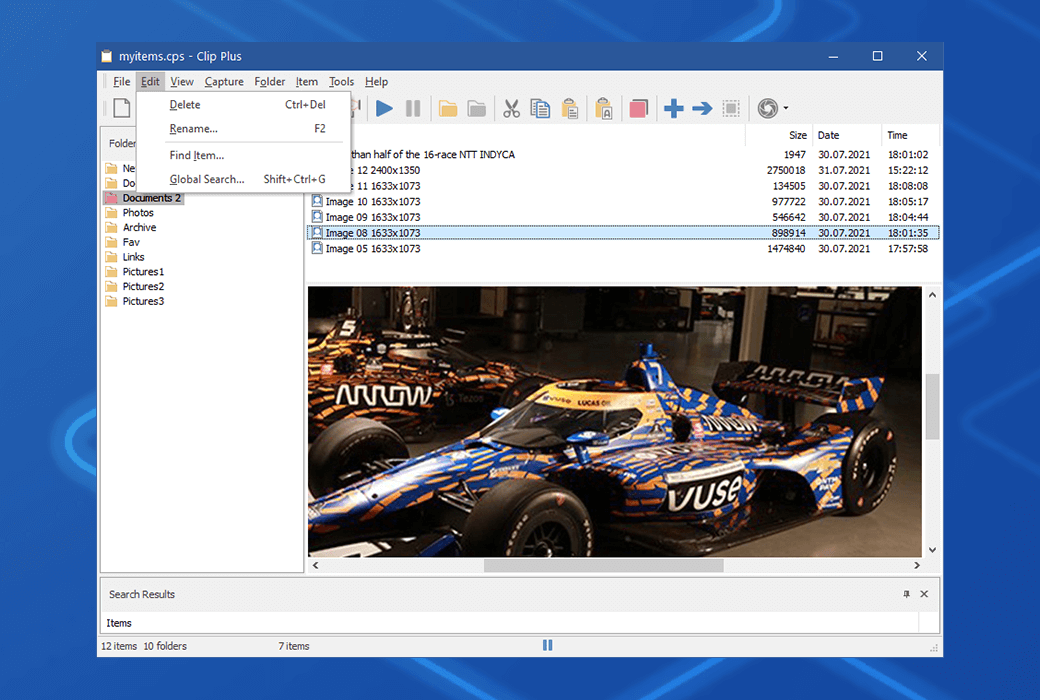
Task: Click the gray folder toolbar icon
Action: pos(476,108)
